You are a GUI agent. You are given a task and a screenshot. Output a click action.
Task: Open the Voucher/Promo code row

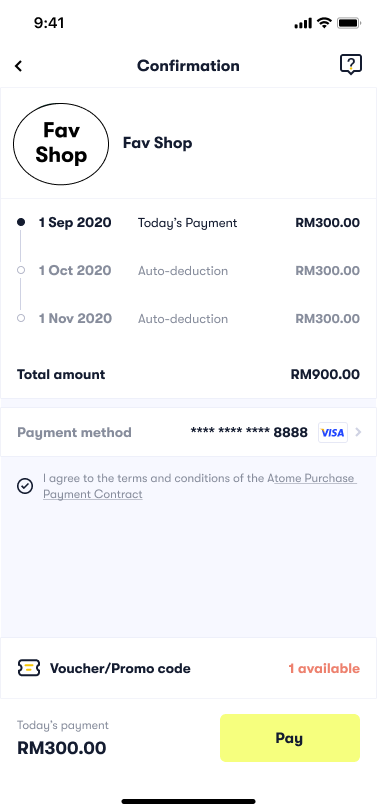(x=188, y=668)
